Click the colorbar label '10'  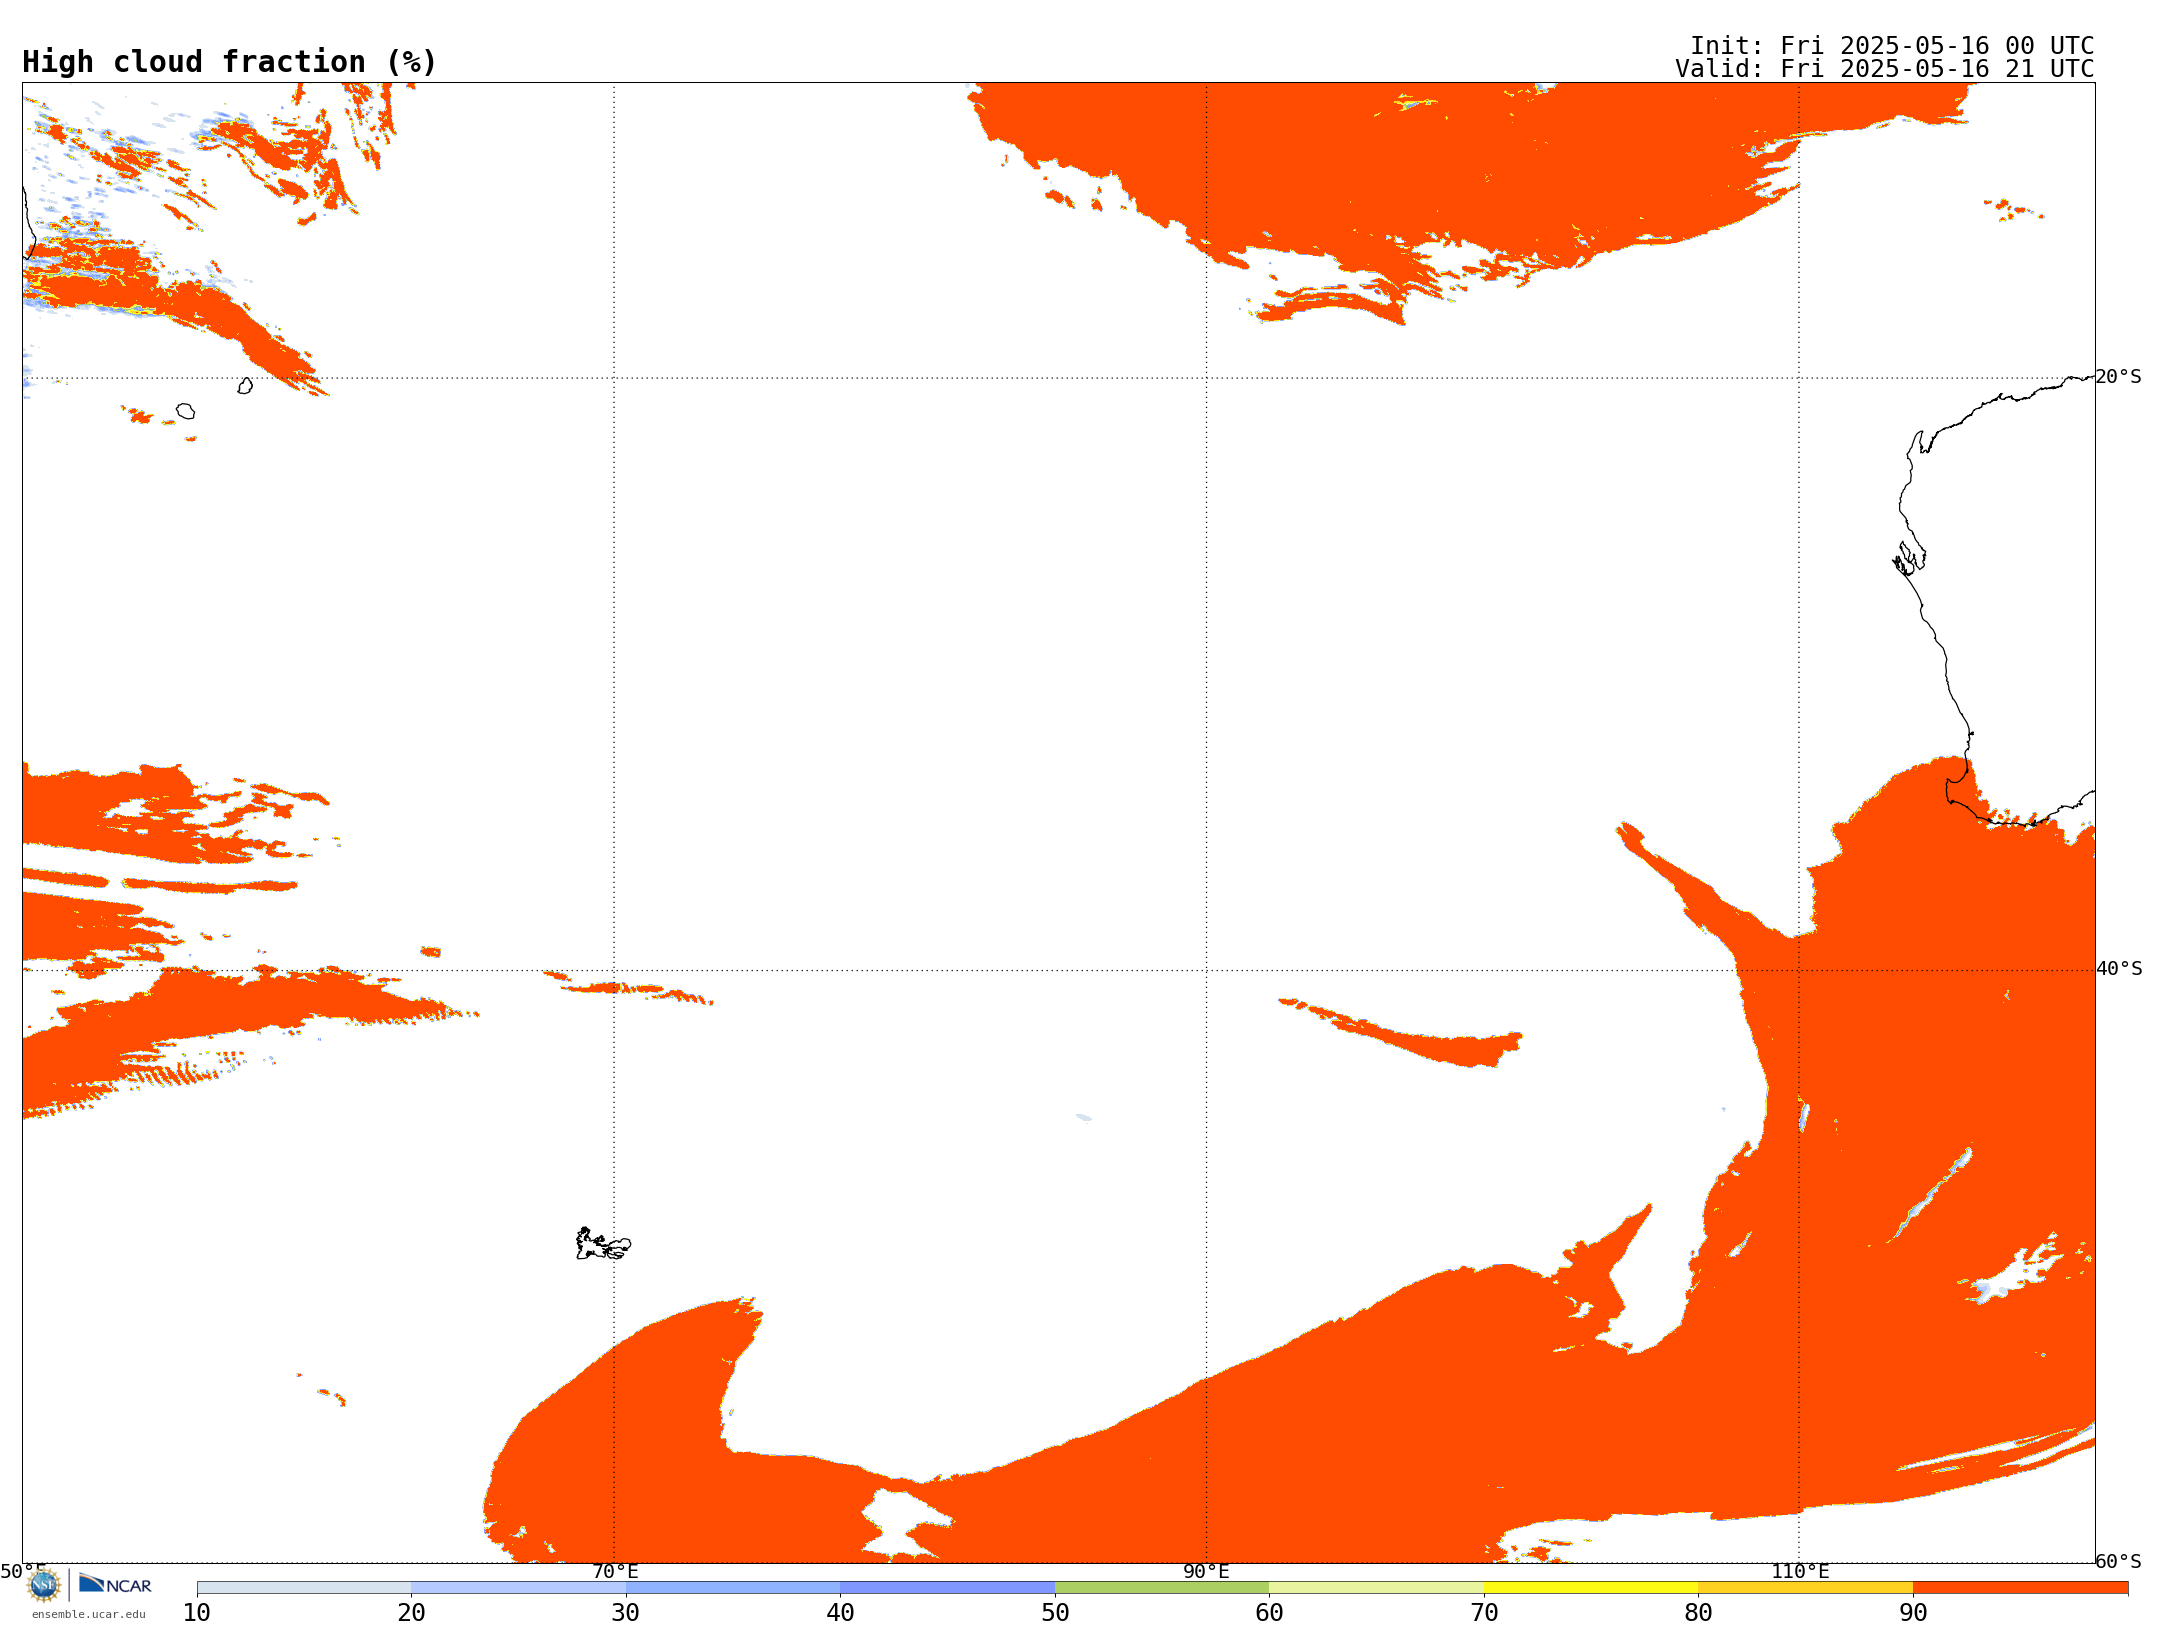pyautogui.click(x=197, y=1613)
